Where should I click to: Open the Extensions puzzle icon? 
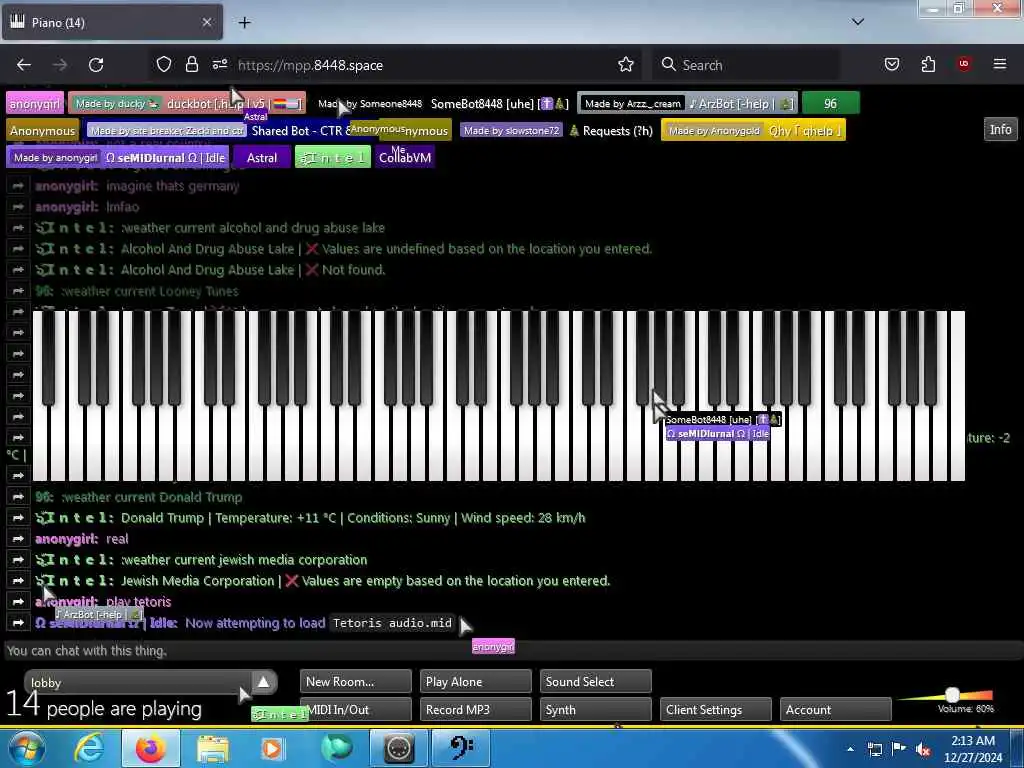coord(928,64)
